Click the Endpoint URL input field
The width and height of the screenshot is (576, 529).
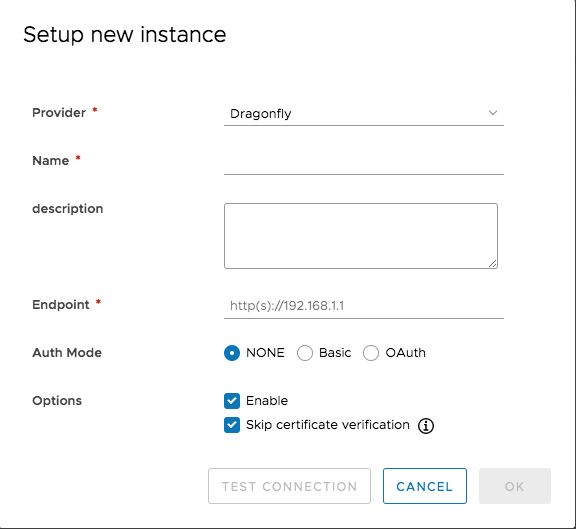tap(364, 306)
